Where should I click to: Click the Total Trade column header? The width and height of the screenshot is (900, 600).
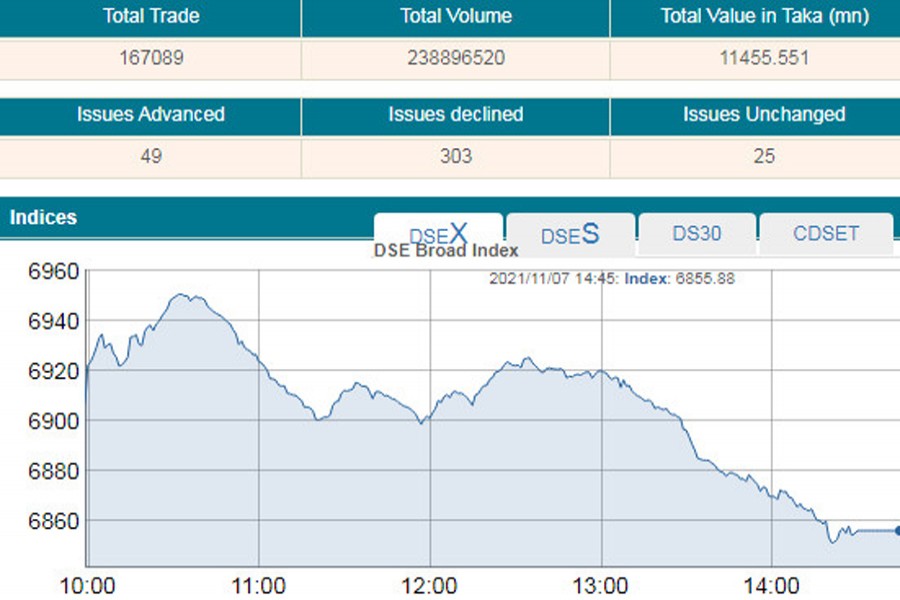(150, 17)
